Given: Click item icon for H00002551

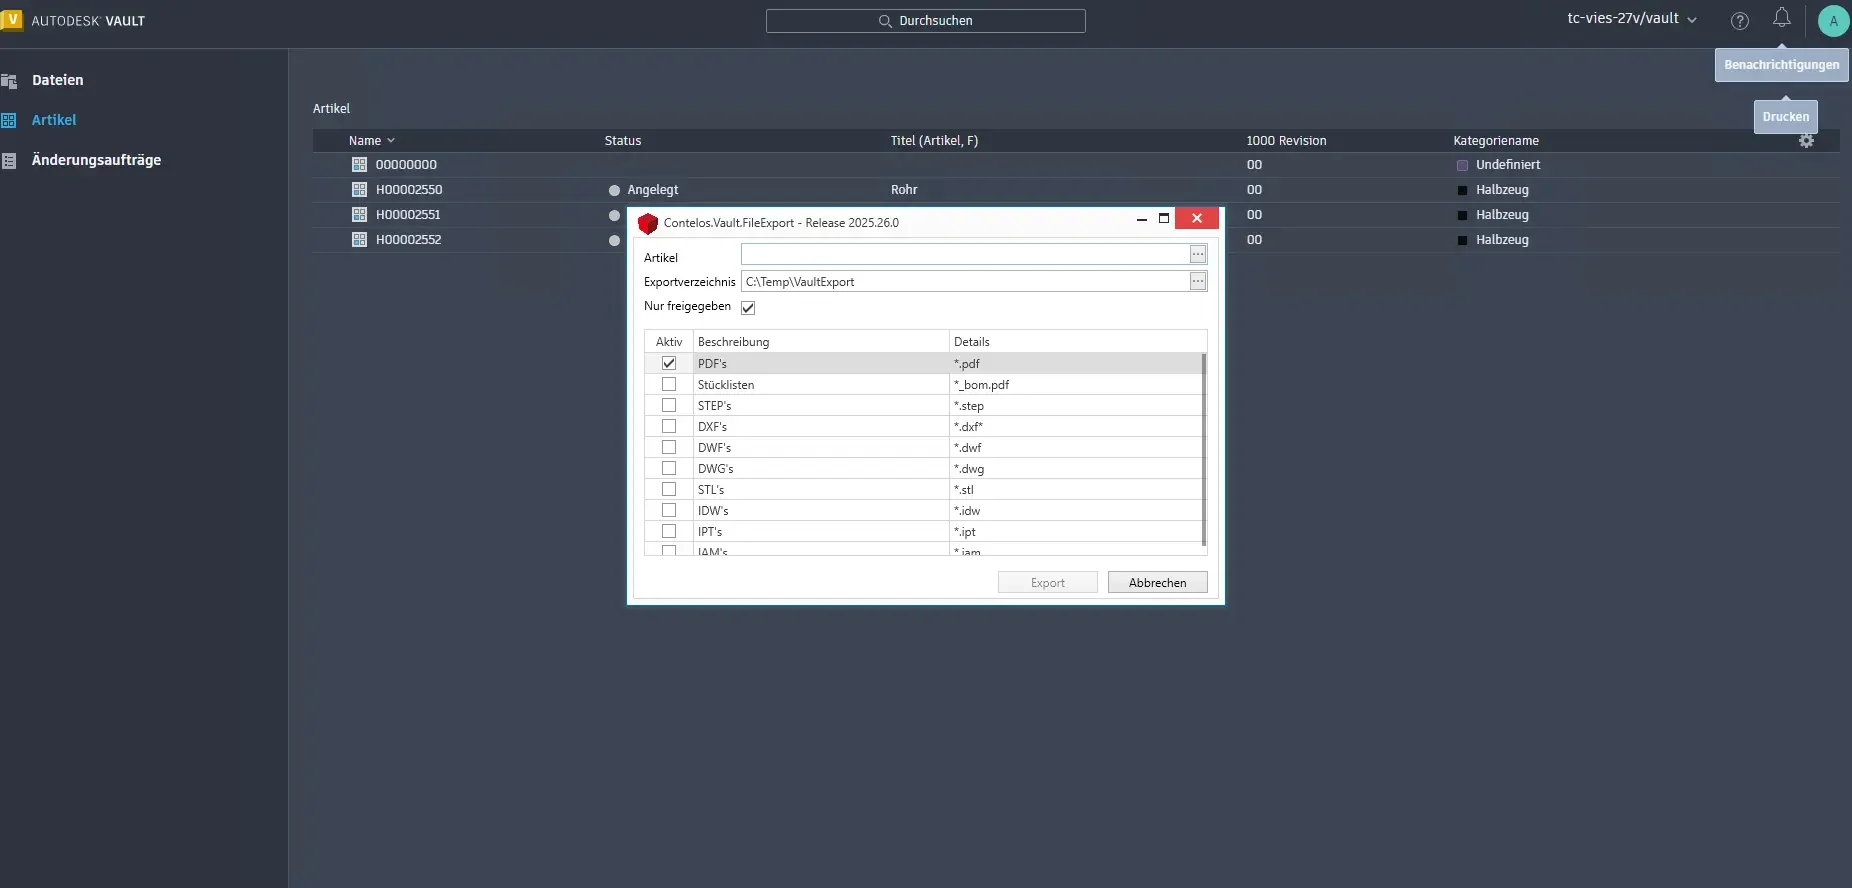Looking at the screenshot, I should (360, 215).
